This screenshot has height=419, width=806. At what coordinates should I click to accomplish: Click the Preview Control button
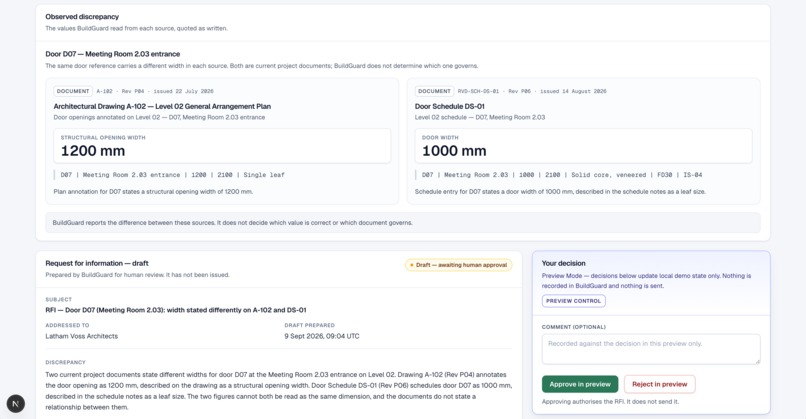pos(573,301)
